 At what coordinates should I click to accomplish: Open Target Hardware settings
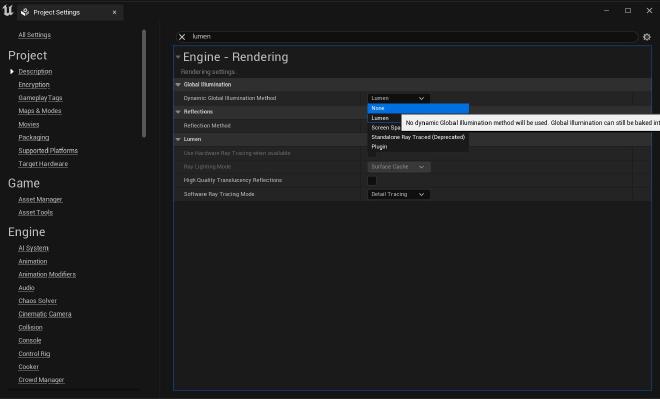click(x=43, y=164)
